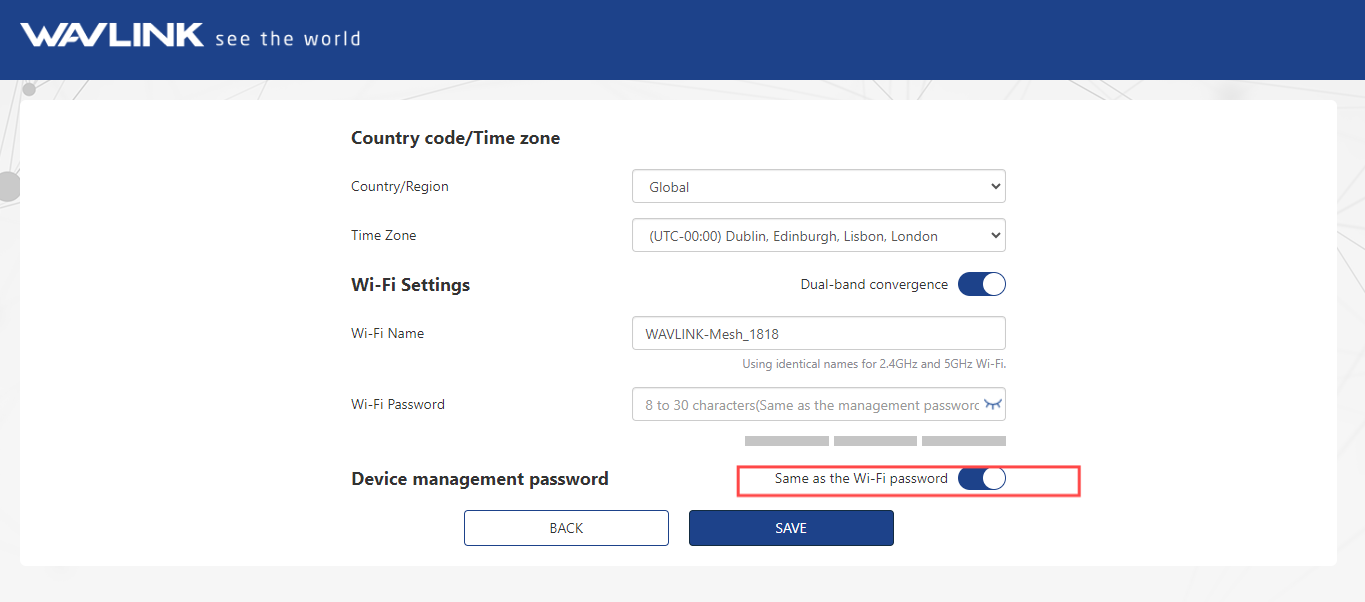Click the 'Country code/Time zone' heading

click(455, 138)
